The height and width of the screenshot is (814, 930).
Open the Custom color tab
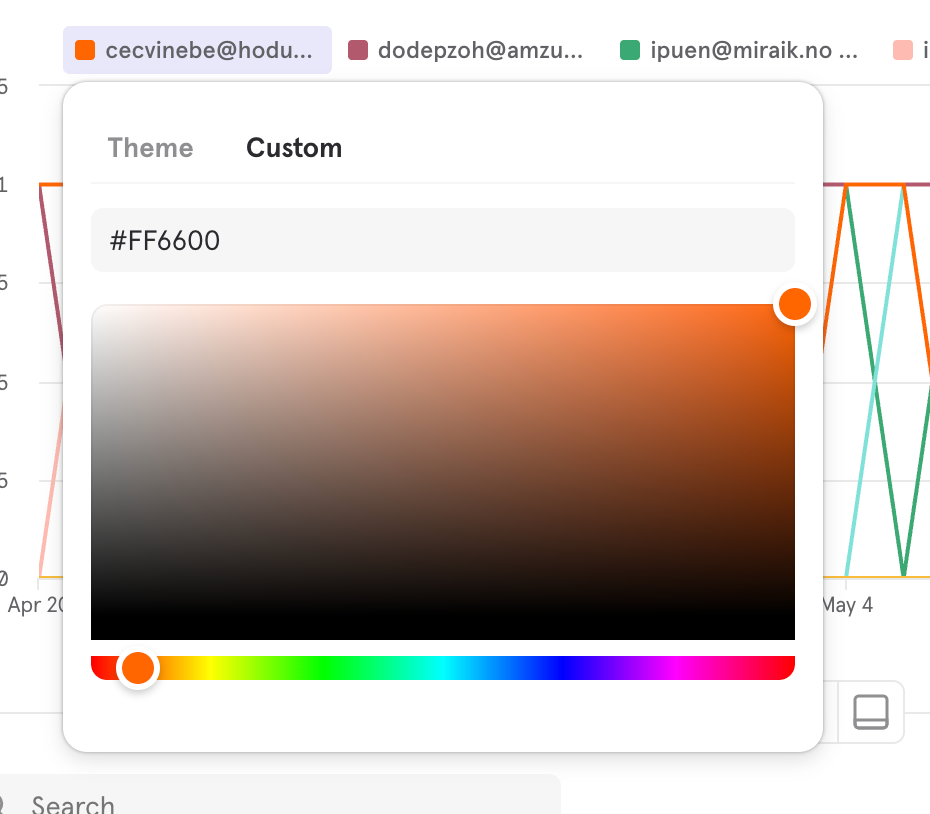point(294,148)
